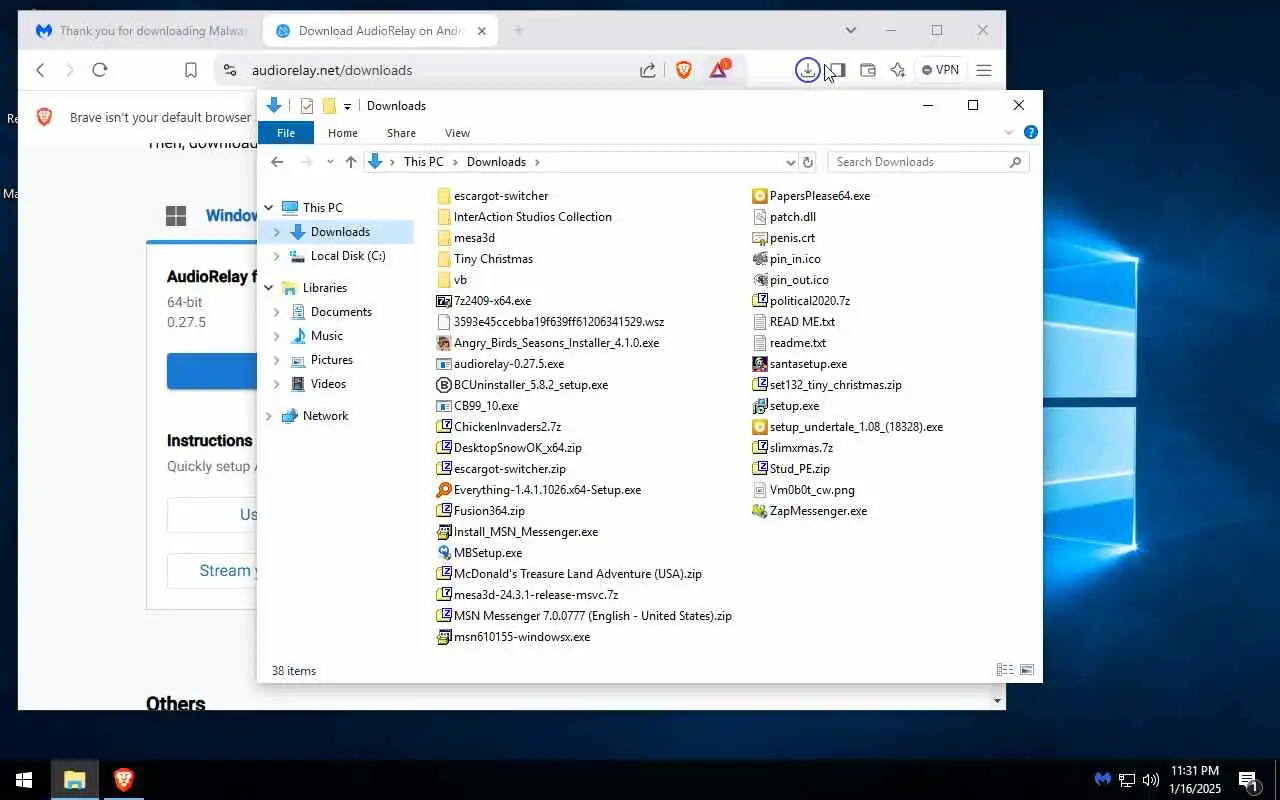The width and height of the screenshot is (1280, 800).
Task: Open new tab in Brave
Action: [x=518, y=31]
